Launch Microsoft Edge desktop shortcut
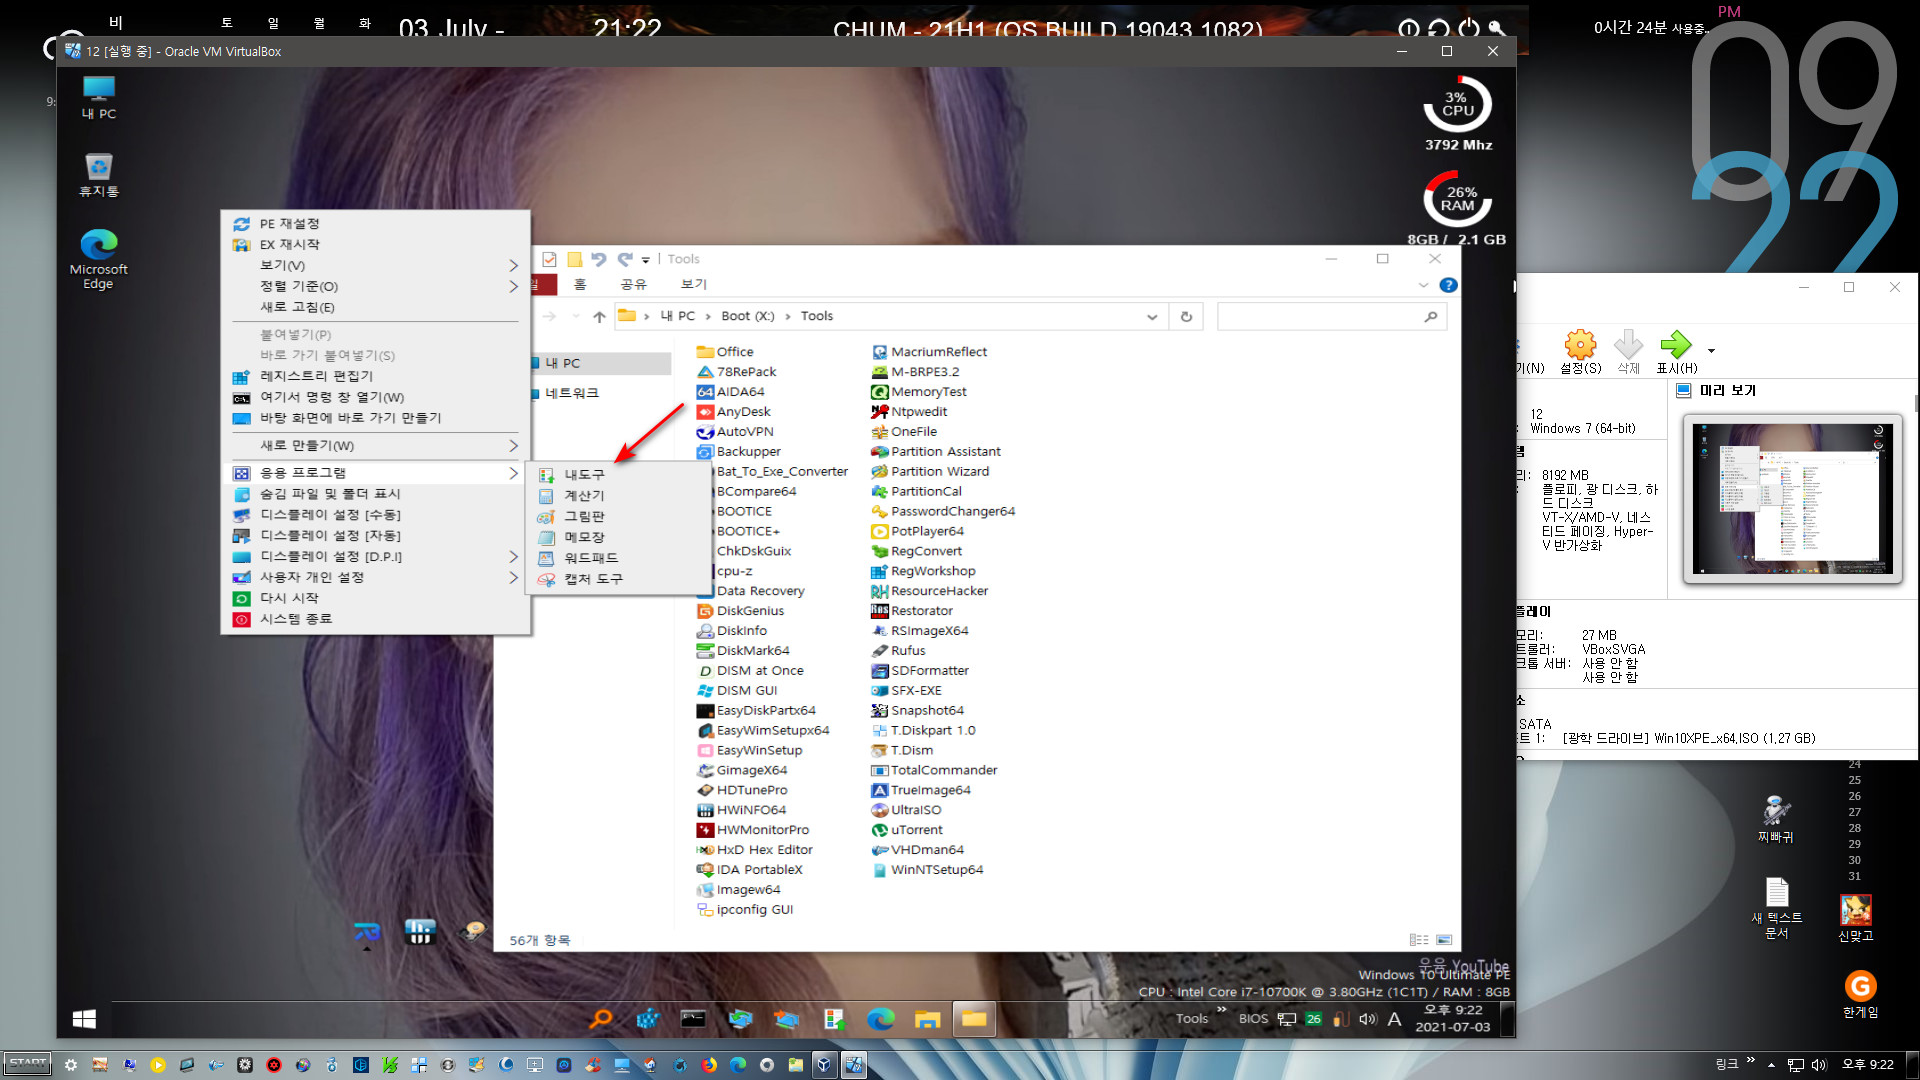The height and width of the screenshot is (1080, 1920). [x=98, y=259]
